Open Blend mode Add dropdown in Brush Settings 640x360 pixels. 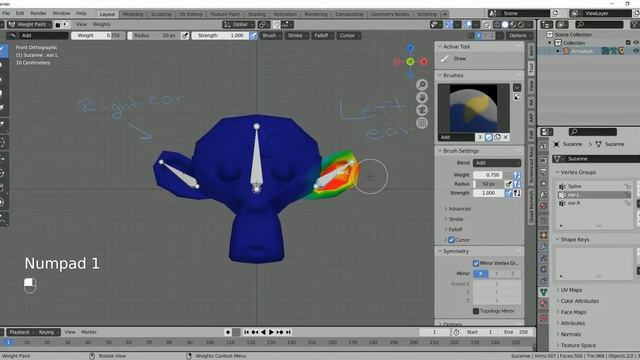click(x=497, y=162)
